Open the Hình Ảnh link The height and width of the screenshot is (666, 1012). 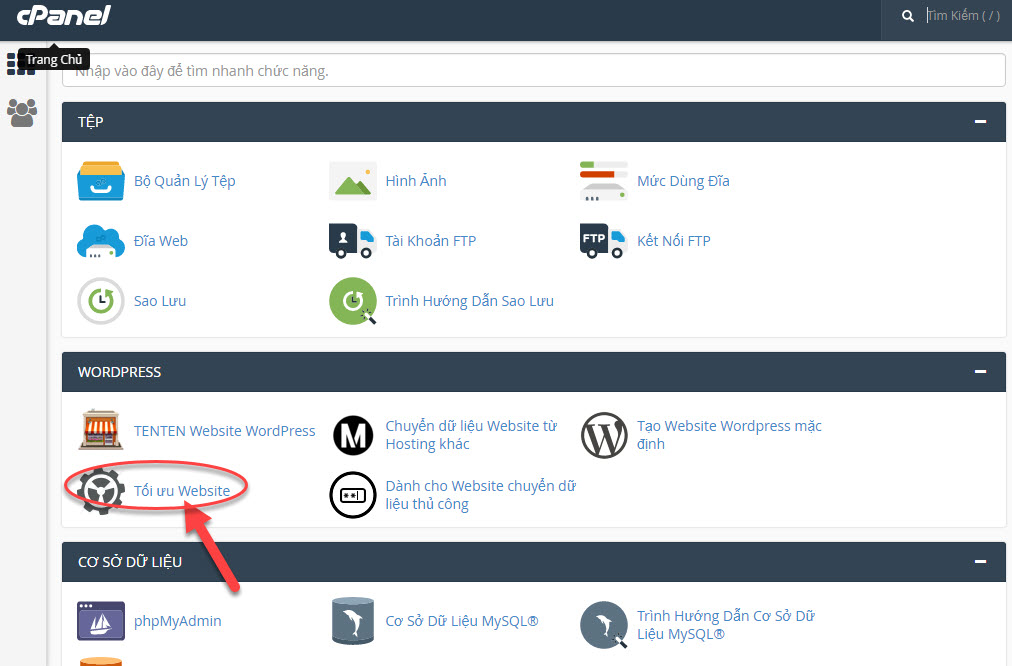coord(416,181)
